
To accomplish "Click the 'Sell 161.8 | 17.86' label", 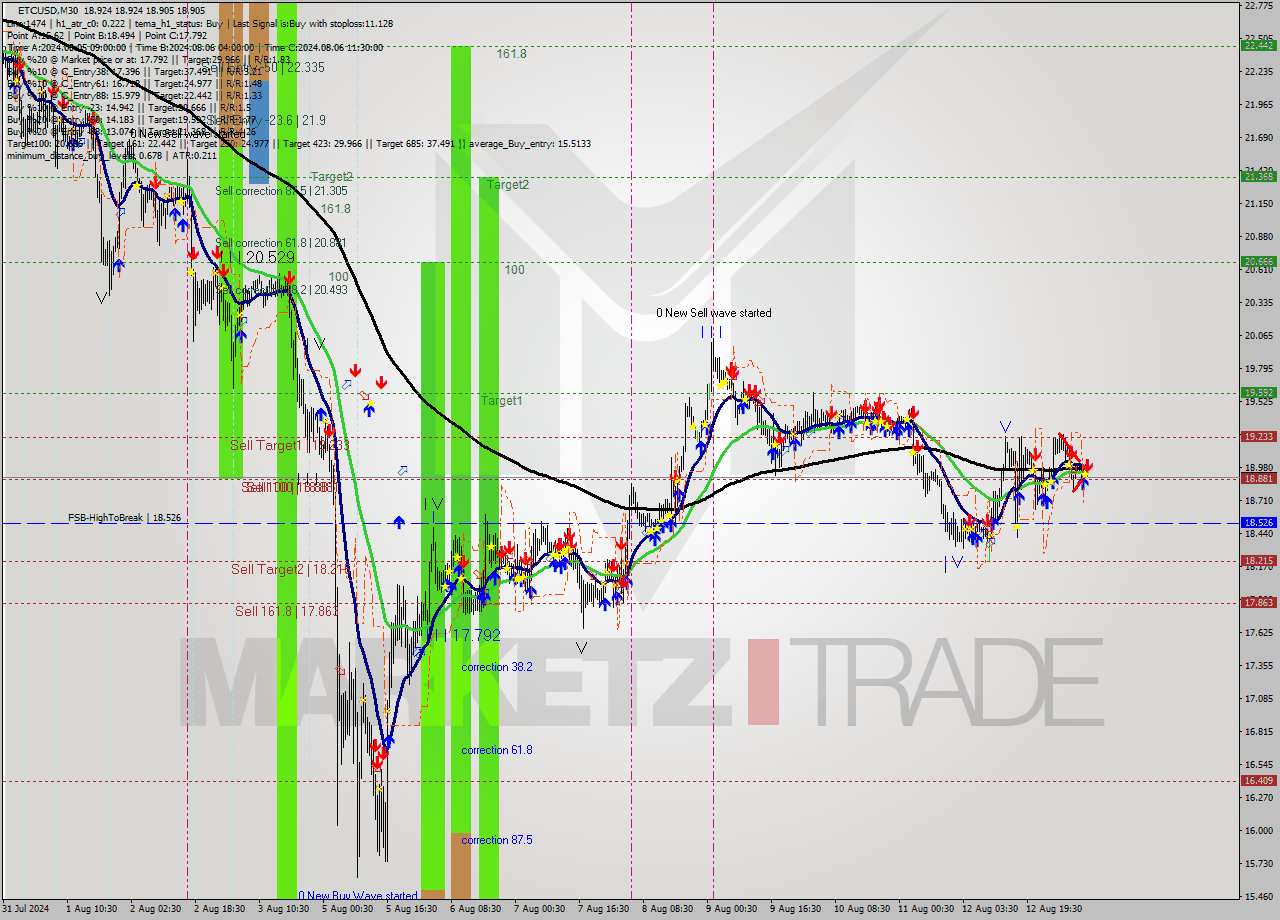I will click(x=286, y=610).
